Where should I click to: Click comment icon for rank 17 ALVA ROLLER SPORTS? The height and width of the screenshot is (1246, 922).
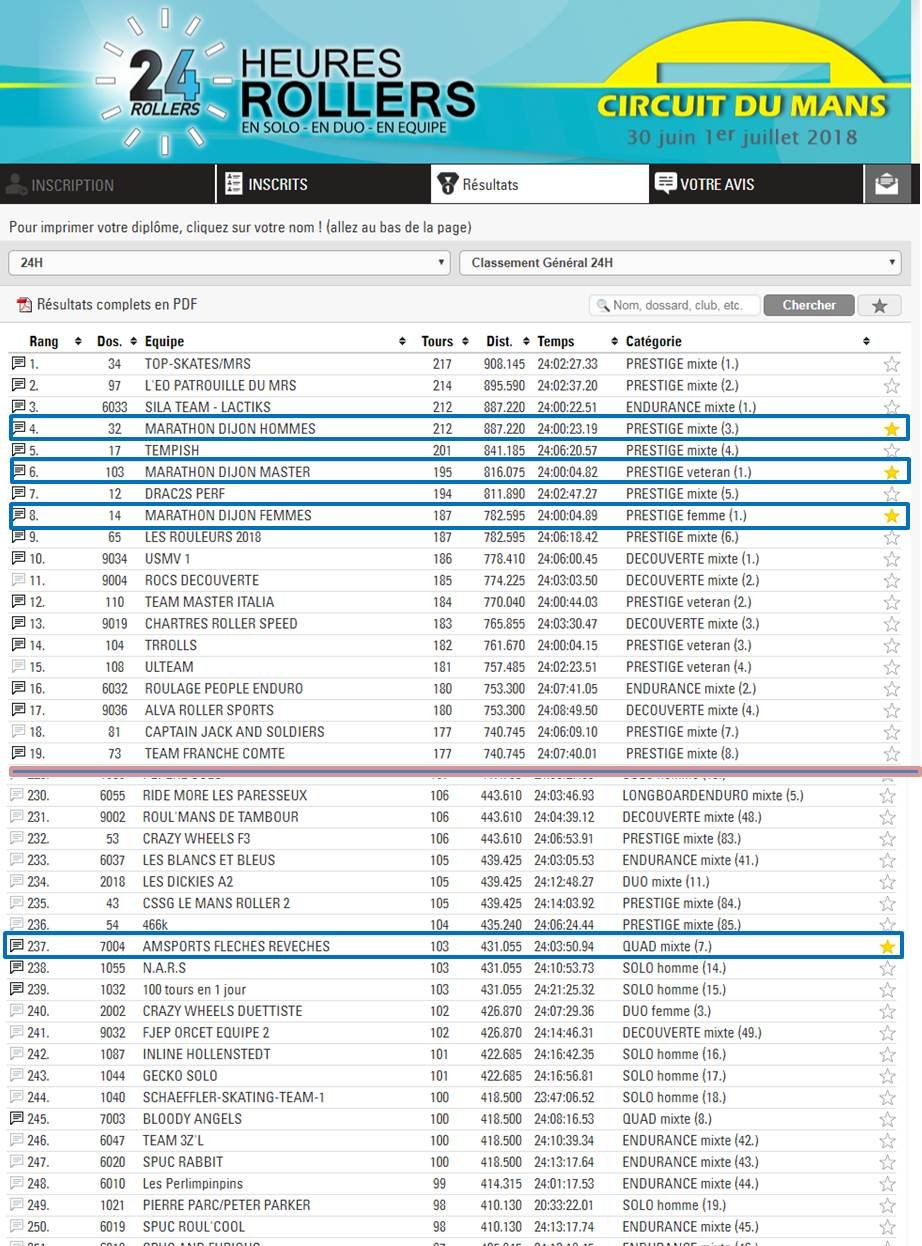point(18,710)
